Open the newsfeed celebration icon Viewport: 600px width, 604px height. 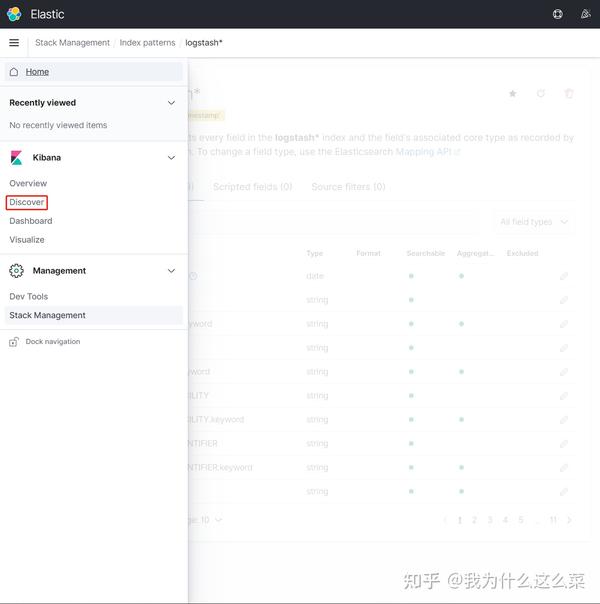coord(585,14)
